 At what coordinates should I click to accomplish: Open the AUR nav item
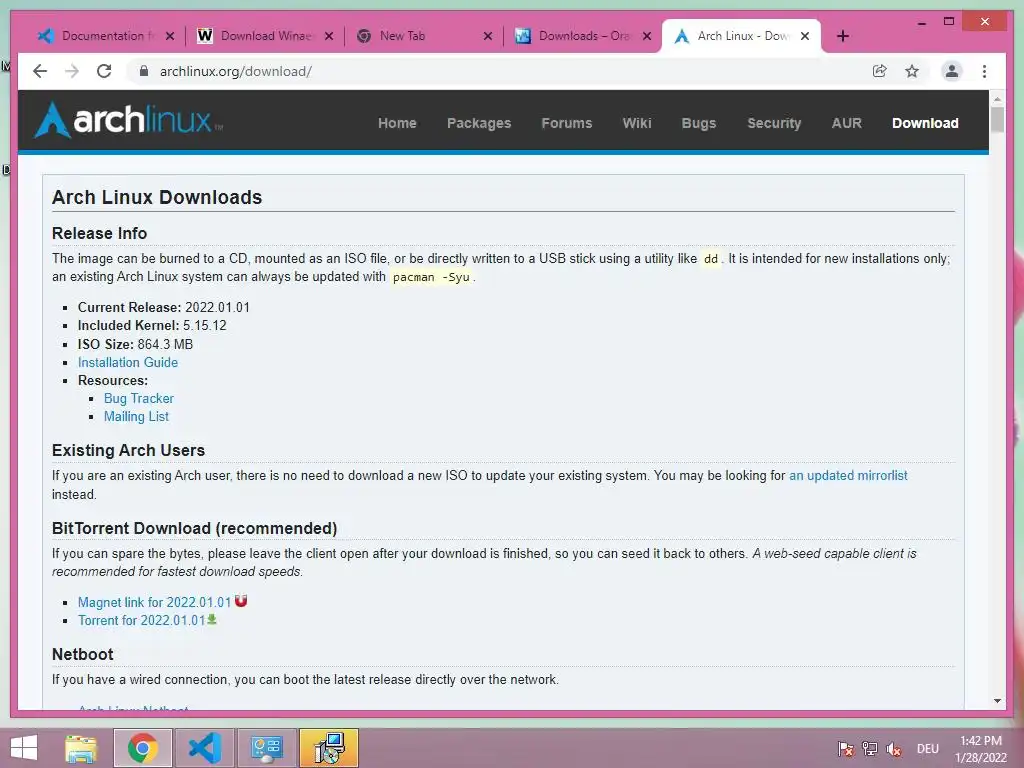(846, 123)
